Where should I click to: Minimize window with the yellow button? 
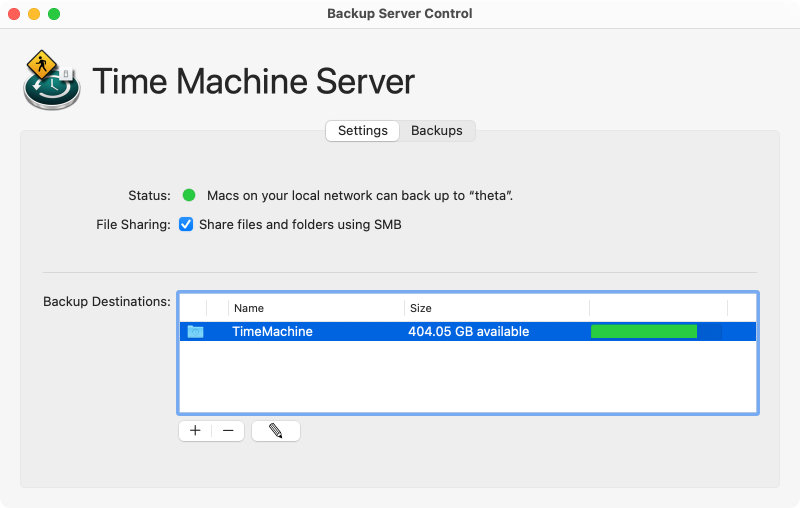coord(34,14)
